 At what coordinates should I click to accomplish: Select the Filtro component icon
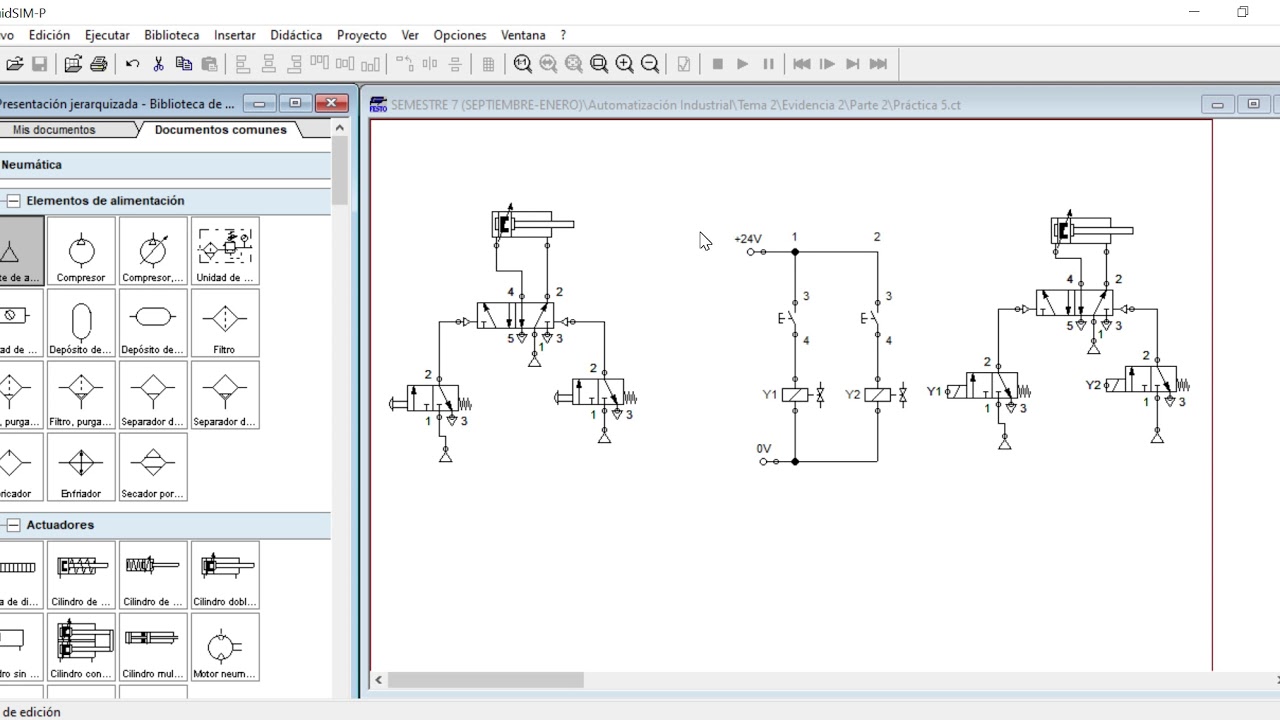pyautogui.click(x=225, y=323)
